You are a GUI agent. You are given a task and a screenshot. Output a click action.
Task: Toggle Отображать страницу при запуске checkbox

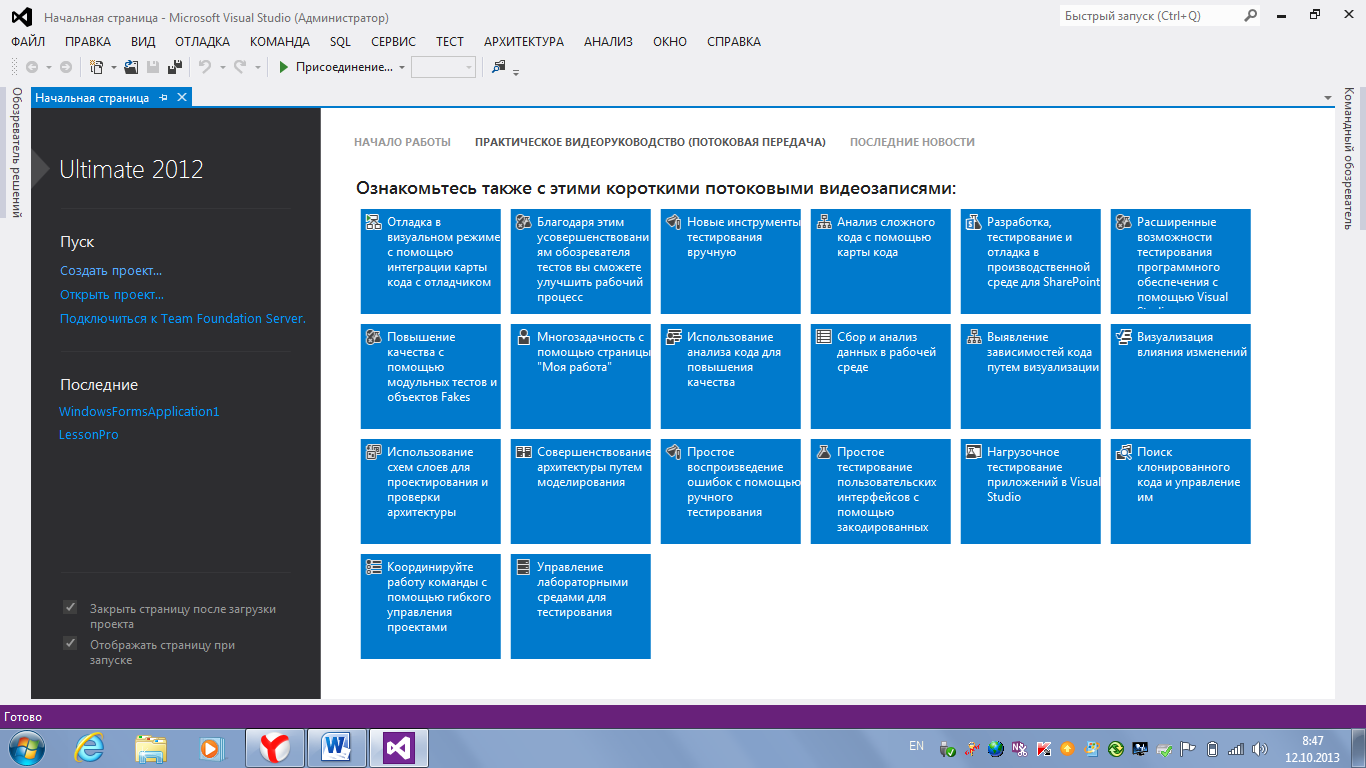[70, 643]
